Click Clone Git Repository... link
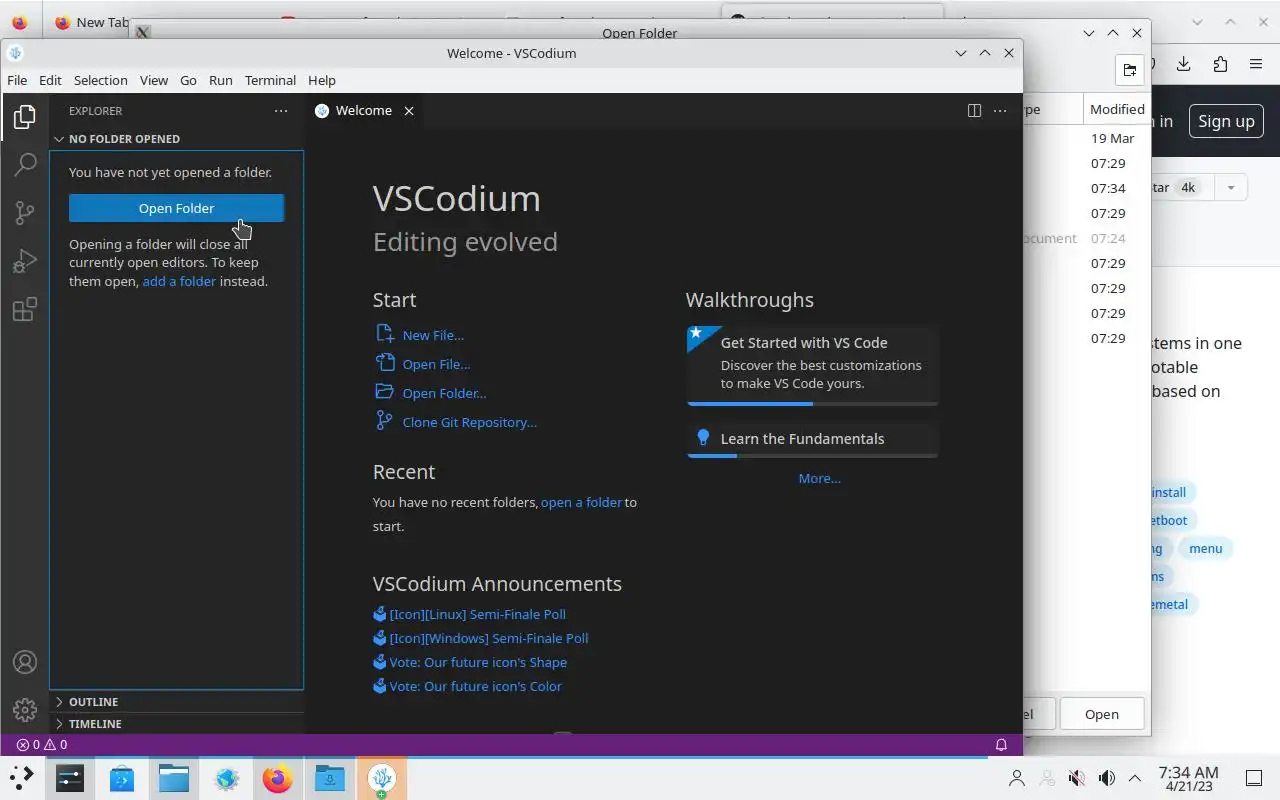Screen dimensions: 1280x800 coord(469,422)
